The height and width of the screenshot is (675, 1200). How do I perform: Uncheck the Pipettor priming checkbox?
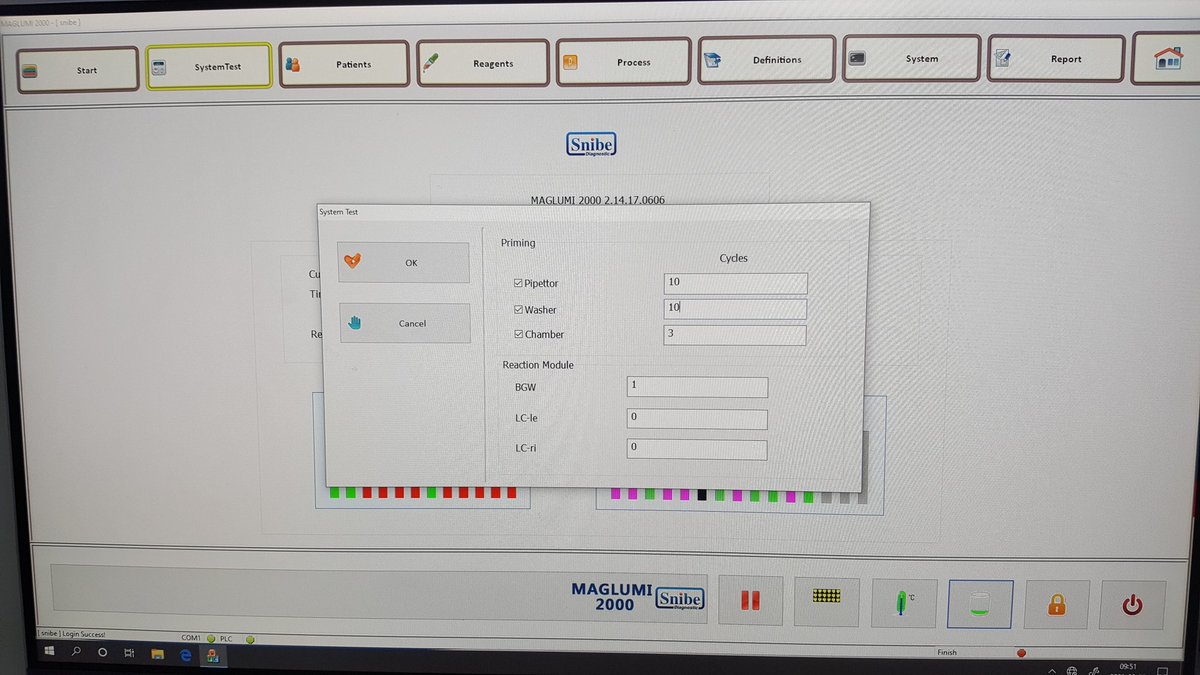point(518,283)
